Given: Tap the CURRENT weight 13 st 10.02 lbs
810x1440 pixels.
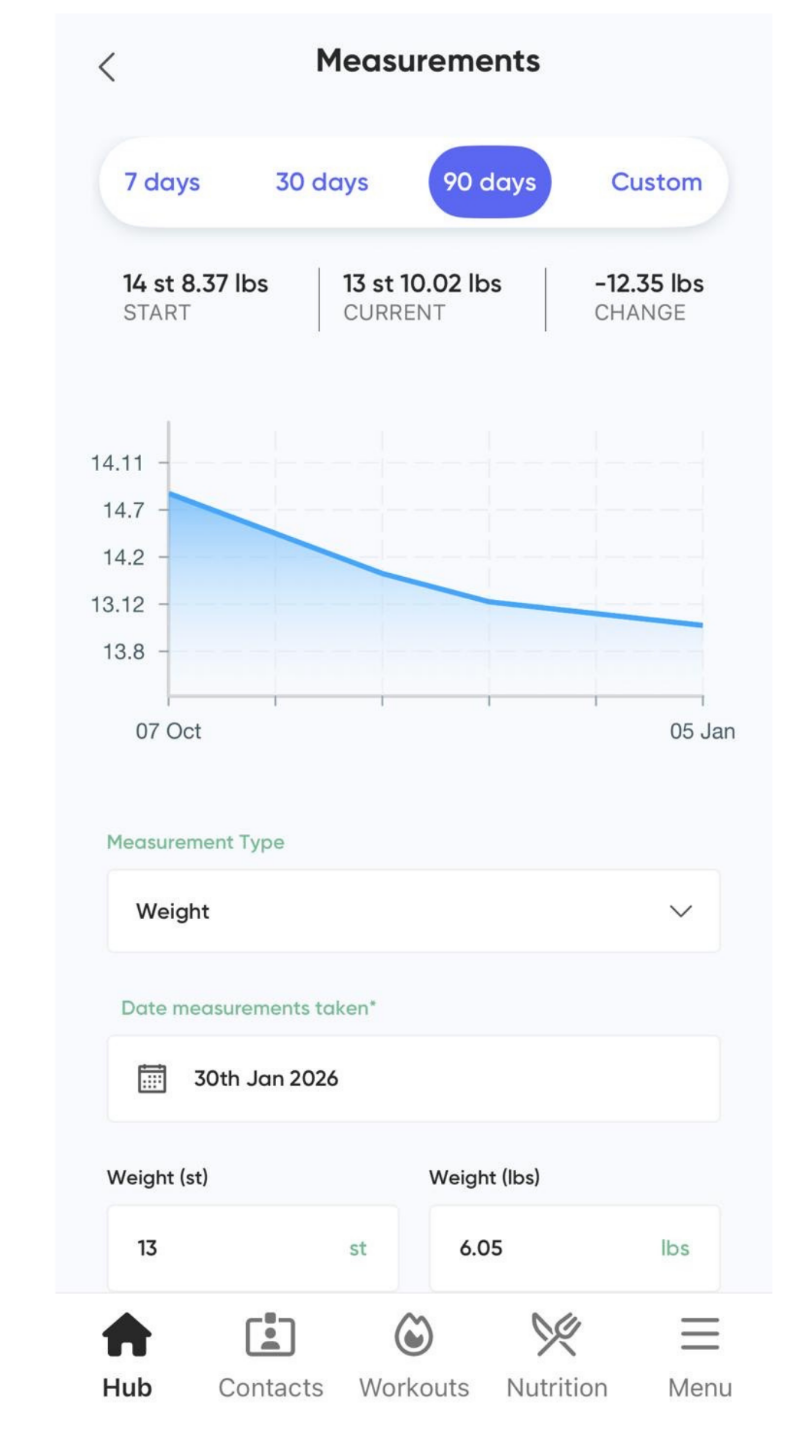Looking at the screenshot, I should tap(422, 285).
